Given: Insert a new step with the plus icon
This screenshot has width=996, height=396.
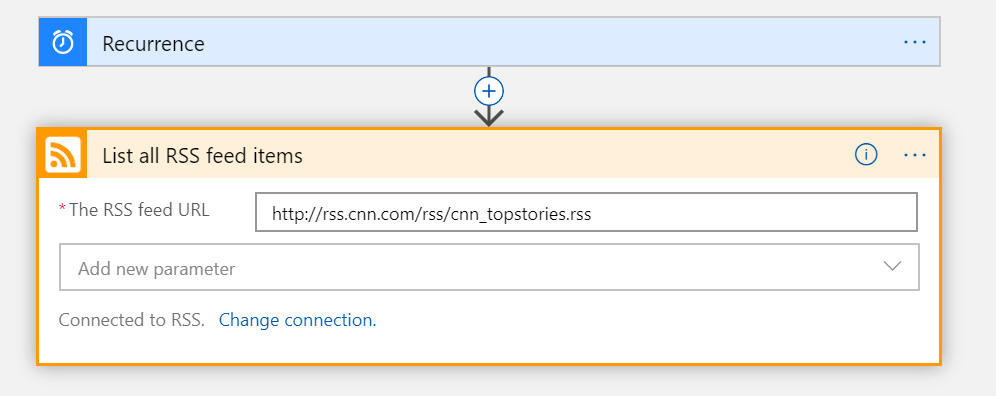Looking at the screenshot, I should [488, 92].
